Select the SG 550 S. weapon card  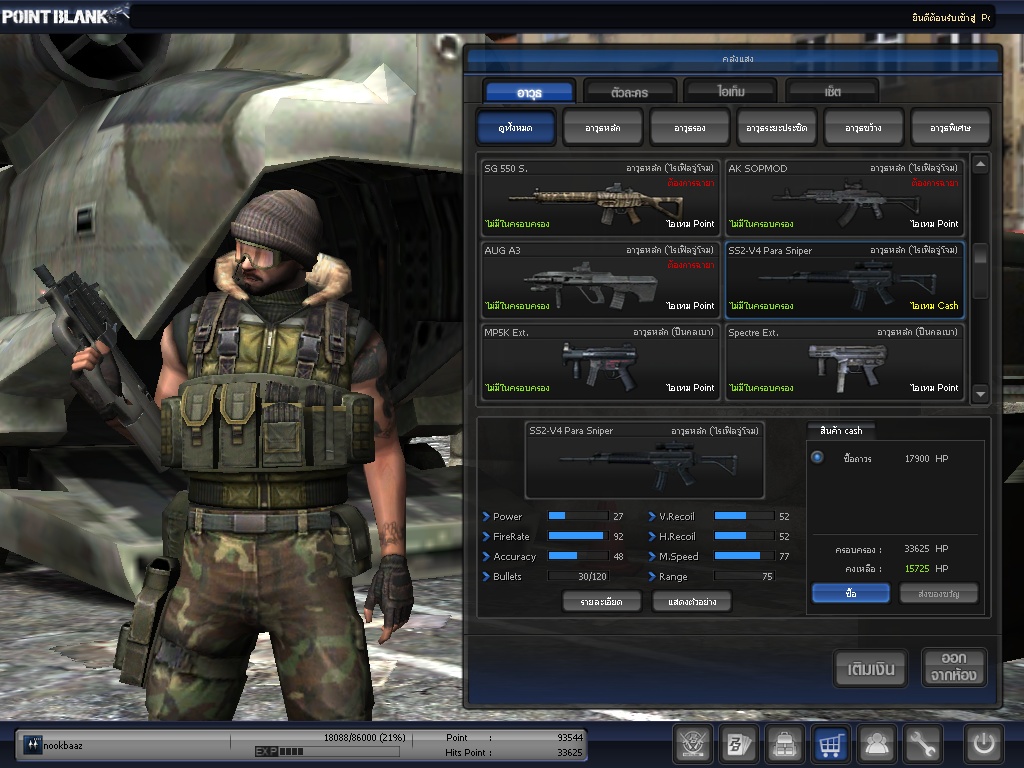click(600, 197)
